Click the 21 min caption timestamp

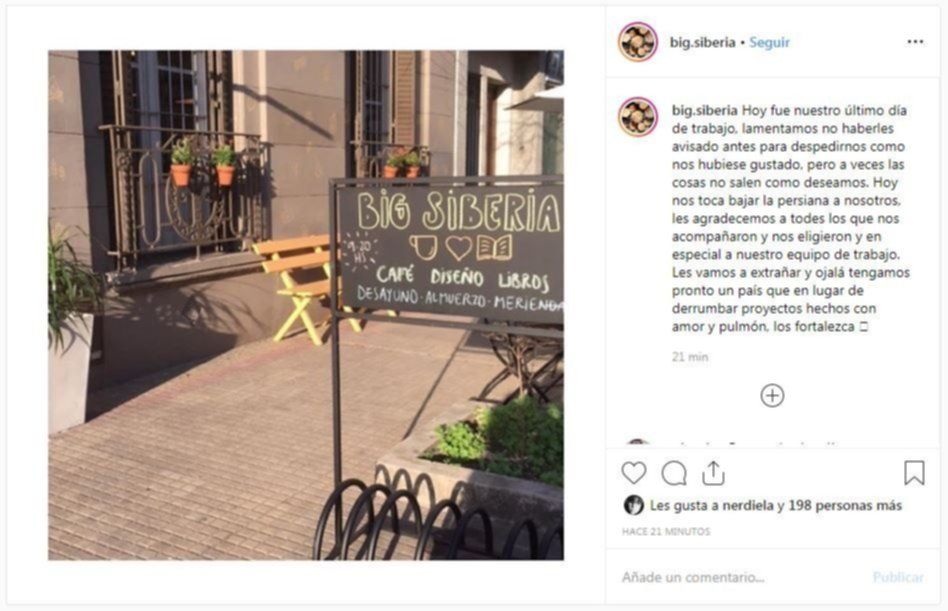[x=690, y=357]
